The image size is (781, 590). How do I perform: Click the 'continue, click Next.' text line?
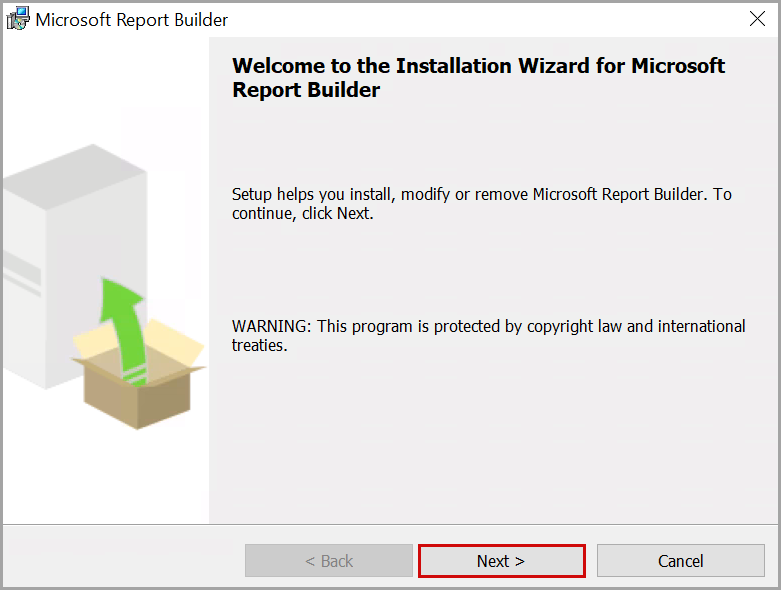pyautogui.click(x=302, y=213)
